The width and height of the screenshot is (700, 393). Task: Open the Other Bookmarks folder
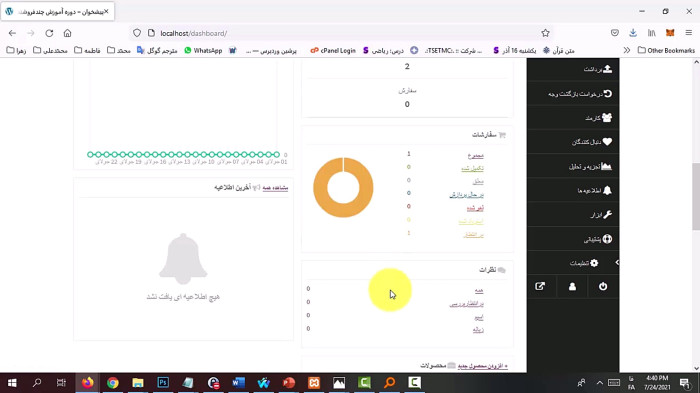coord(666,50)
